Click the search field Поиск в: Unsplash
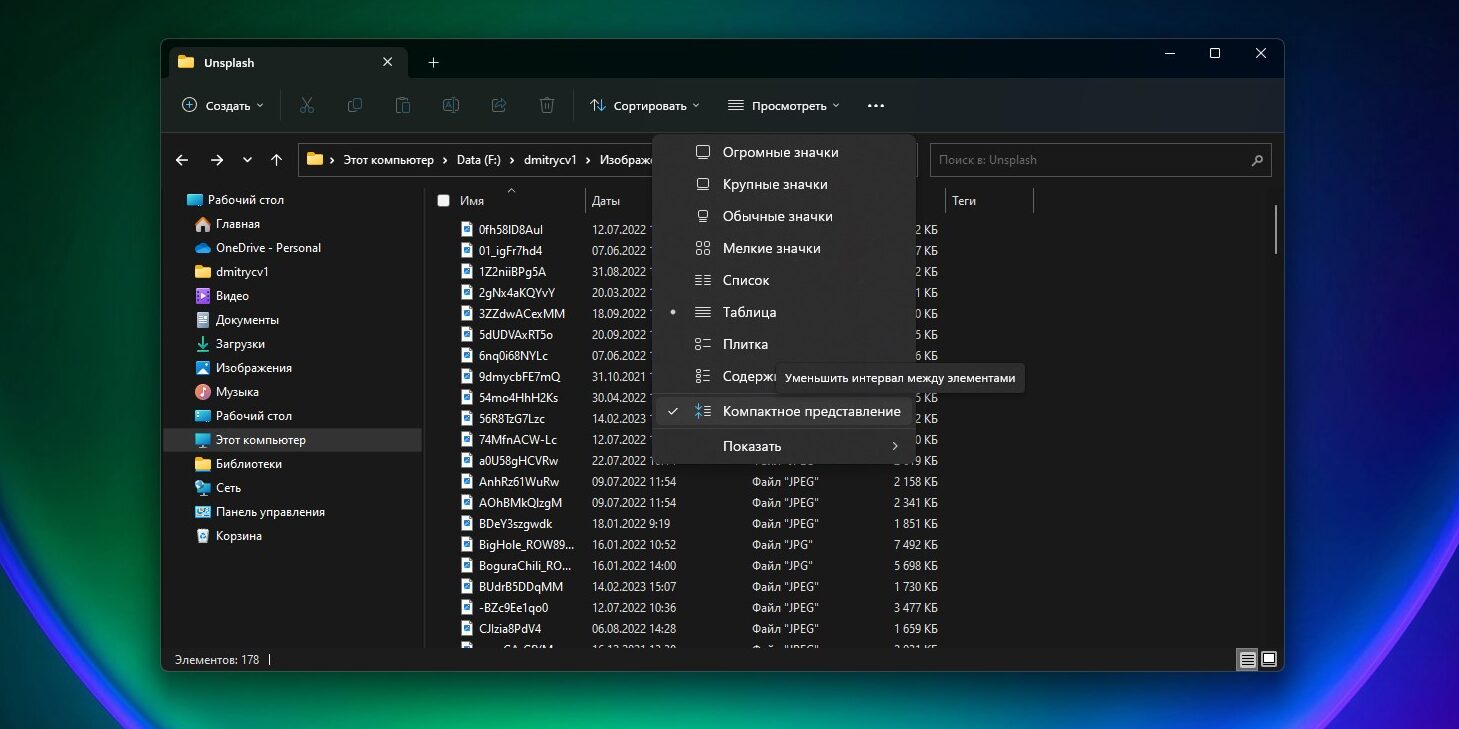The height and width of the screenshot is (729, 1459). (1088, 160)
